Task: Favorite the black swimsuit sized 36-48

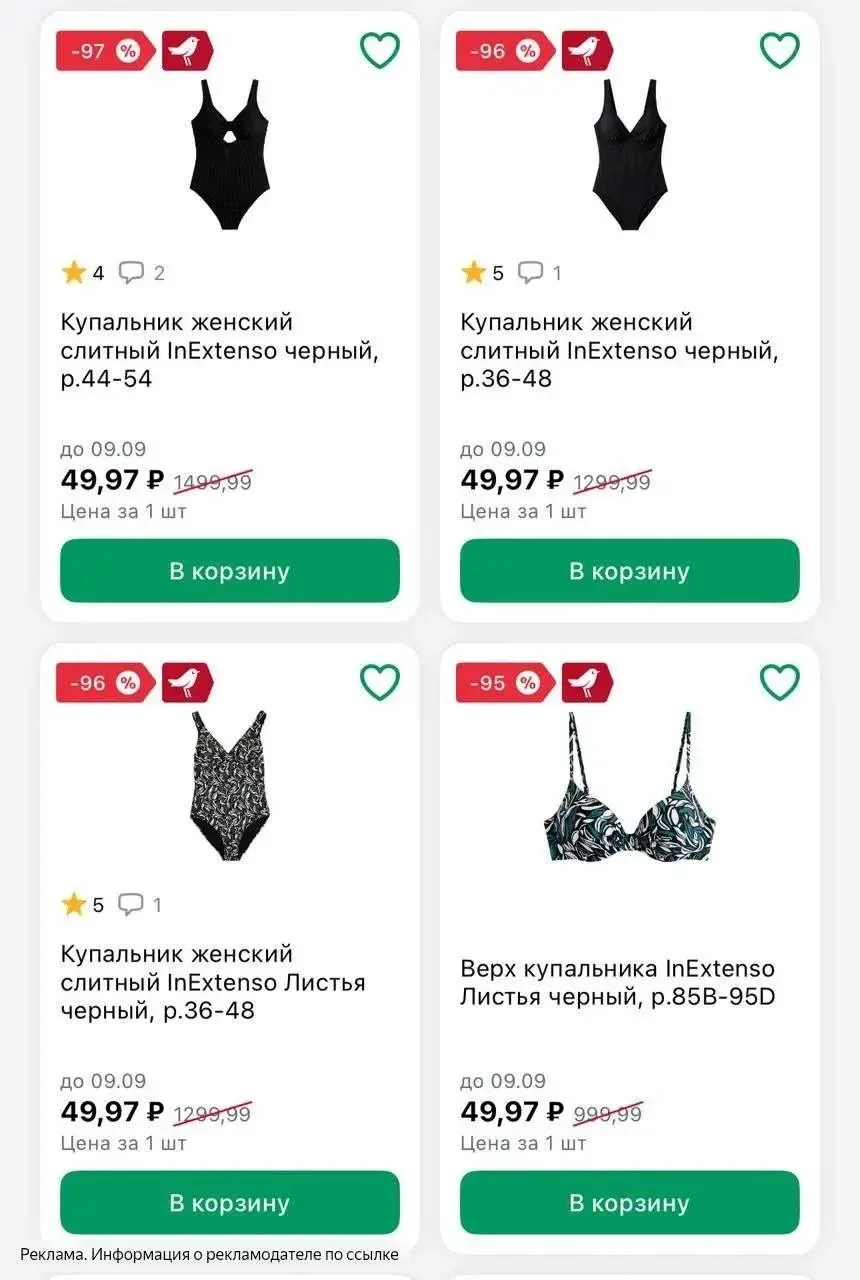Action: coord(780,50)
